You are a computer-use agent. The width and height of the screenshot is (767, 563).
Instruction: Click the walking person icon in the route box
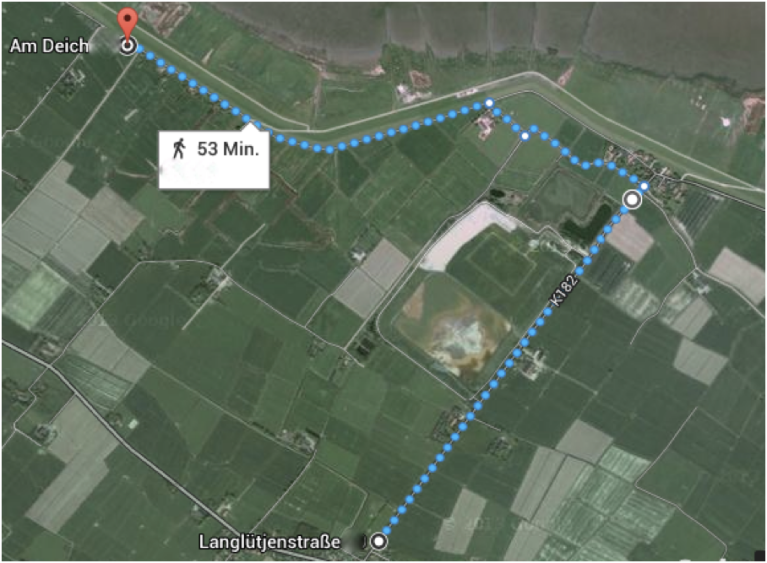coord(179,148)
